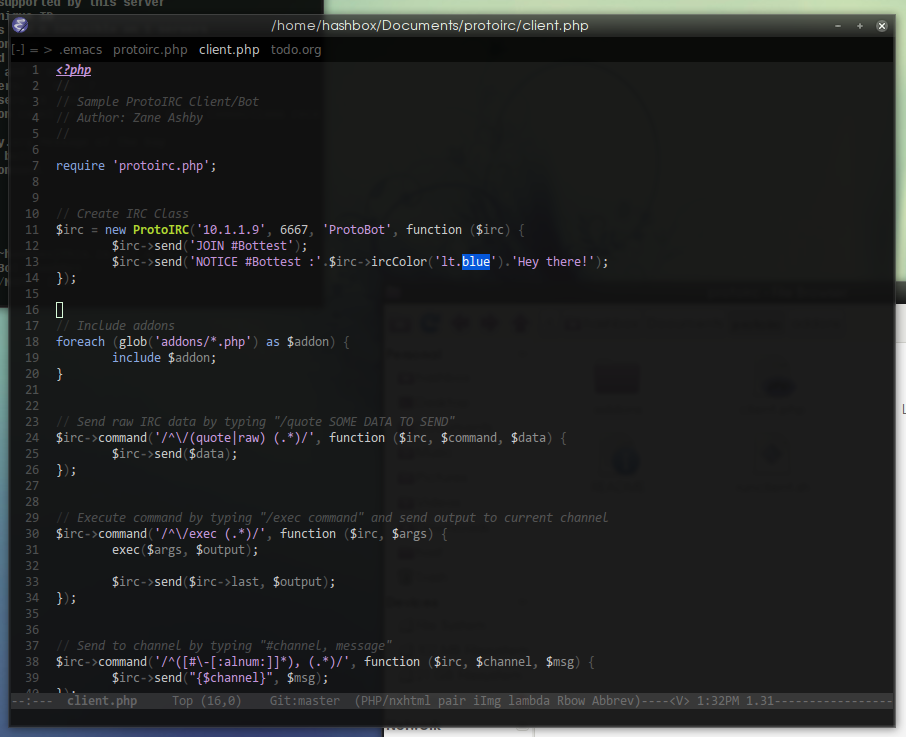
Task: Click 'include $addon;' on line 19
Action: click(x=164, y=358)
